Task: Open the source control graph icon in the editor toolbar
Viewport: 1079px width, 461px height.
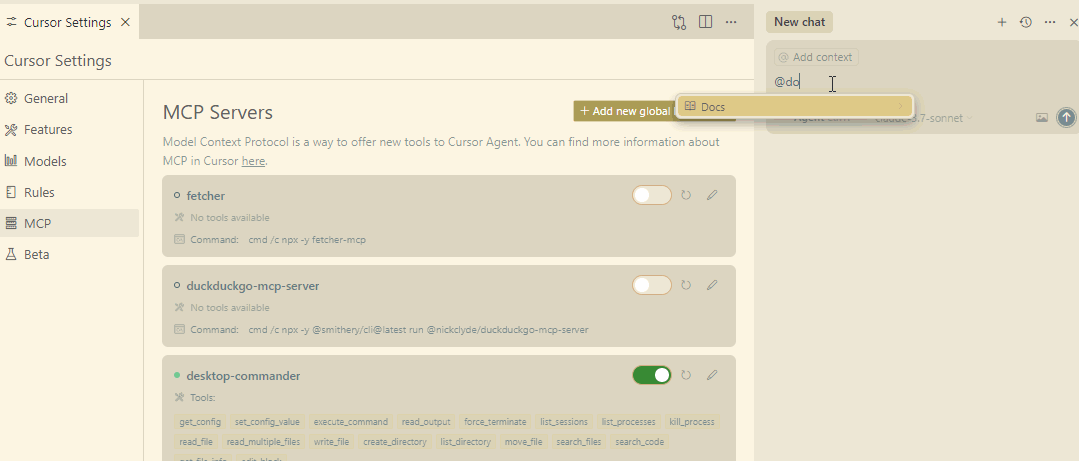Action: 679,22
